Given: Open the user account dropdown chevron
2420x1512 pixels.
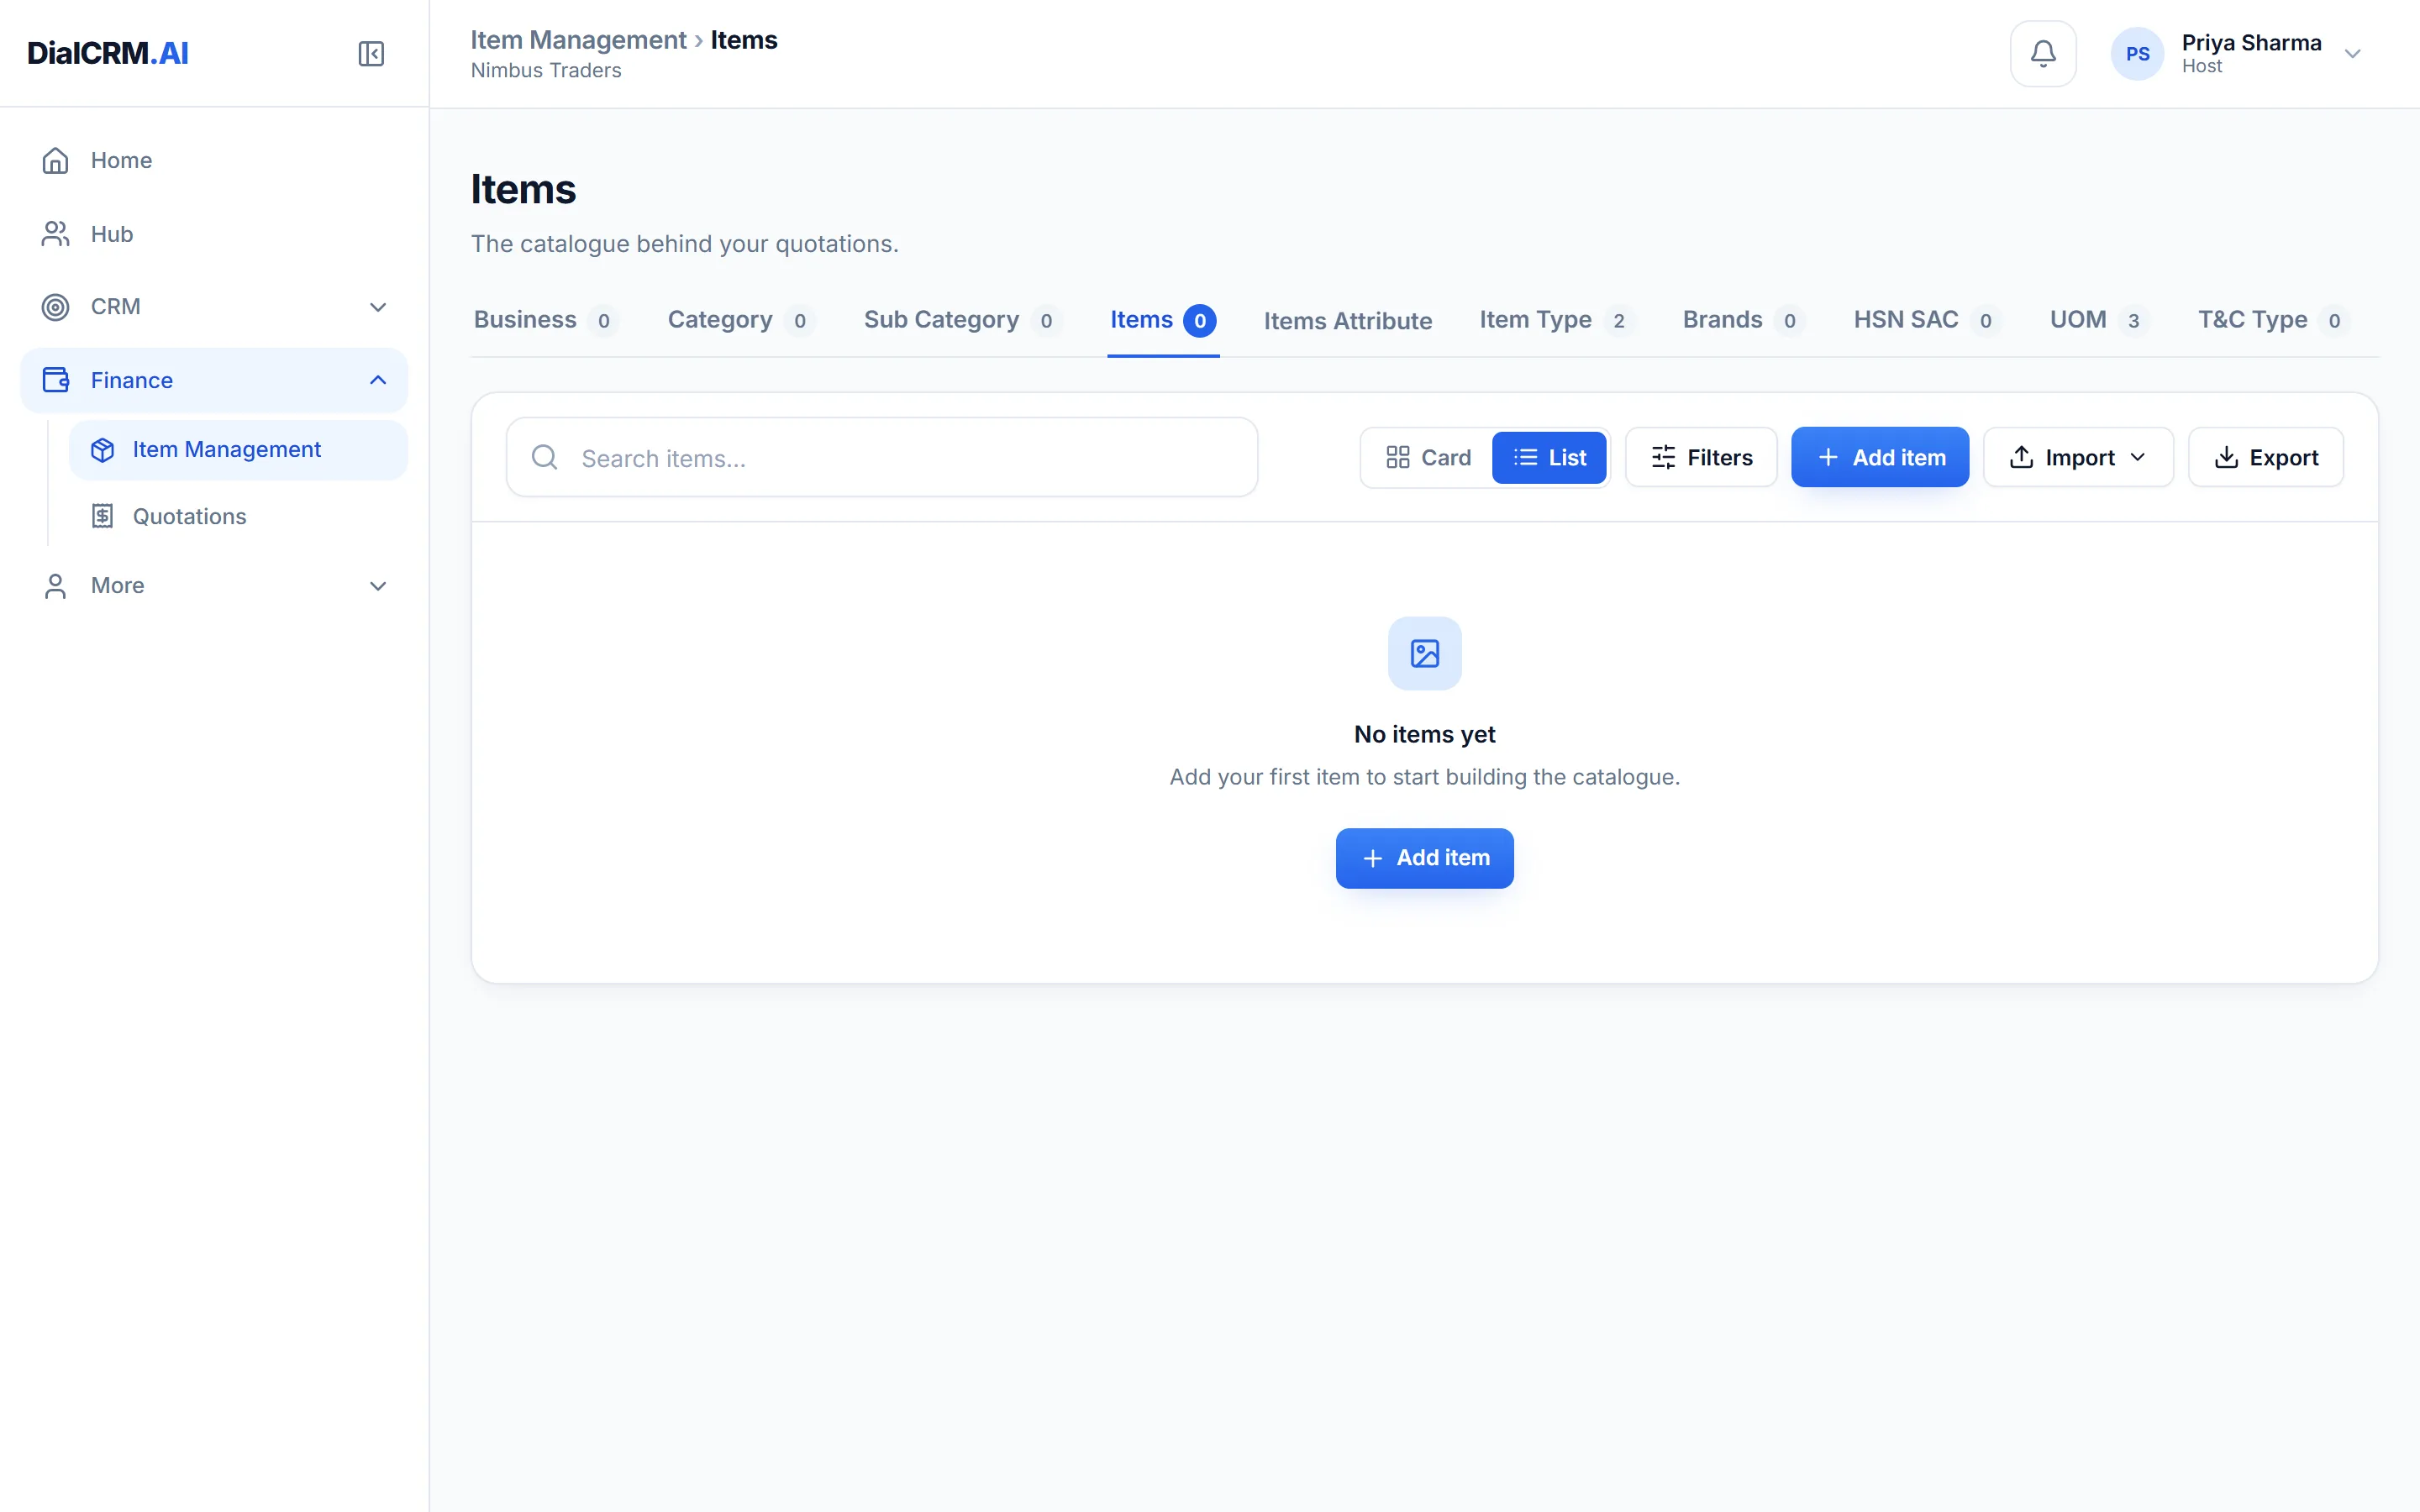Looking at the screenshot, I should 2352,54.
